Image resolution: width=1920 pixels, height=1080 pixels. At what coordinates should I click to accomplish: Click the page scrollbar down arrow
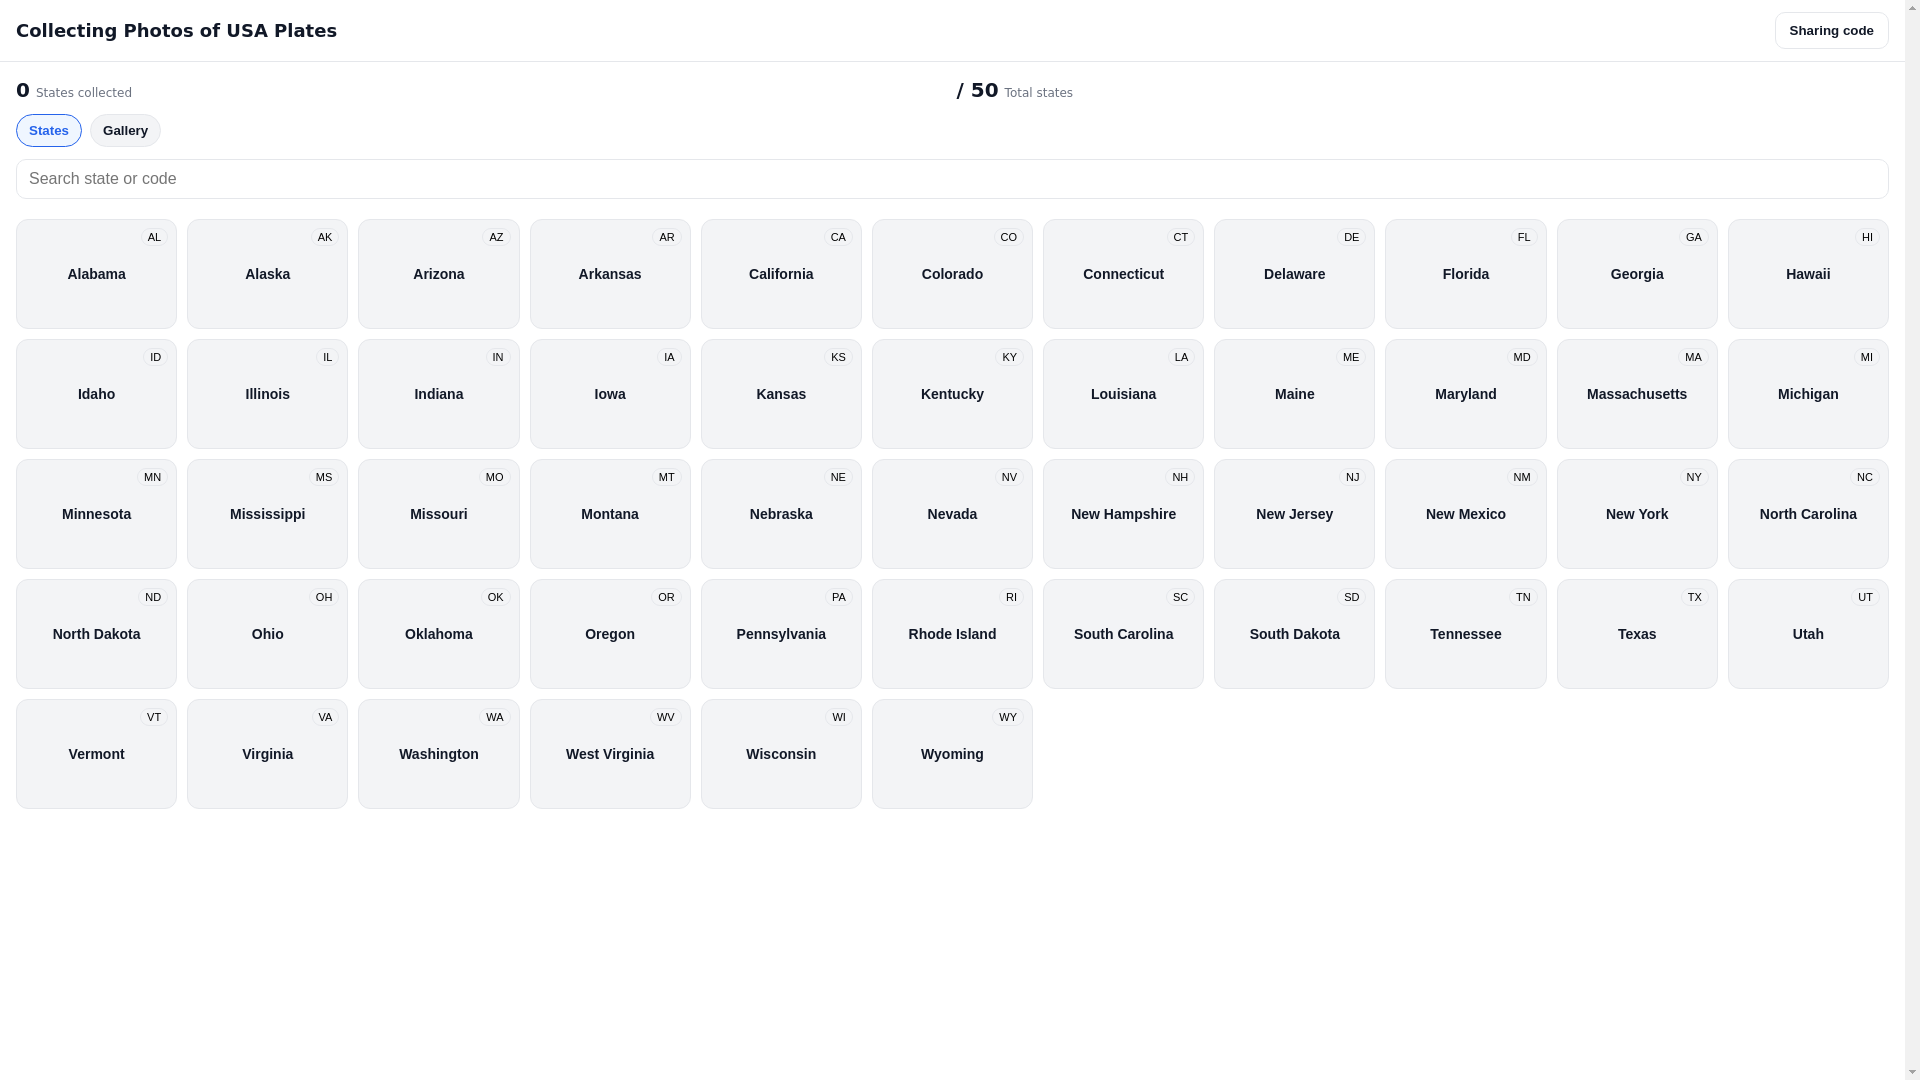click(x=1912, y=1072)
